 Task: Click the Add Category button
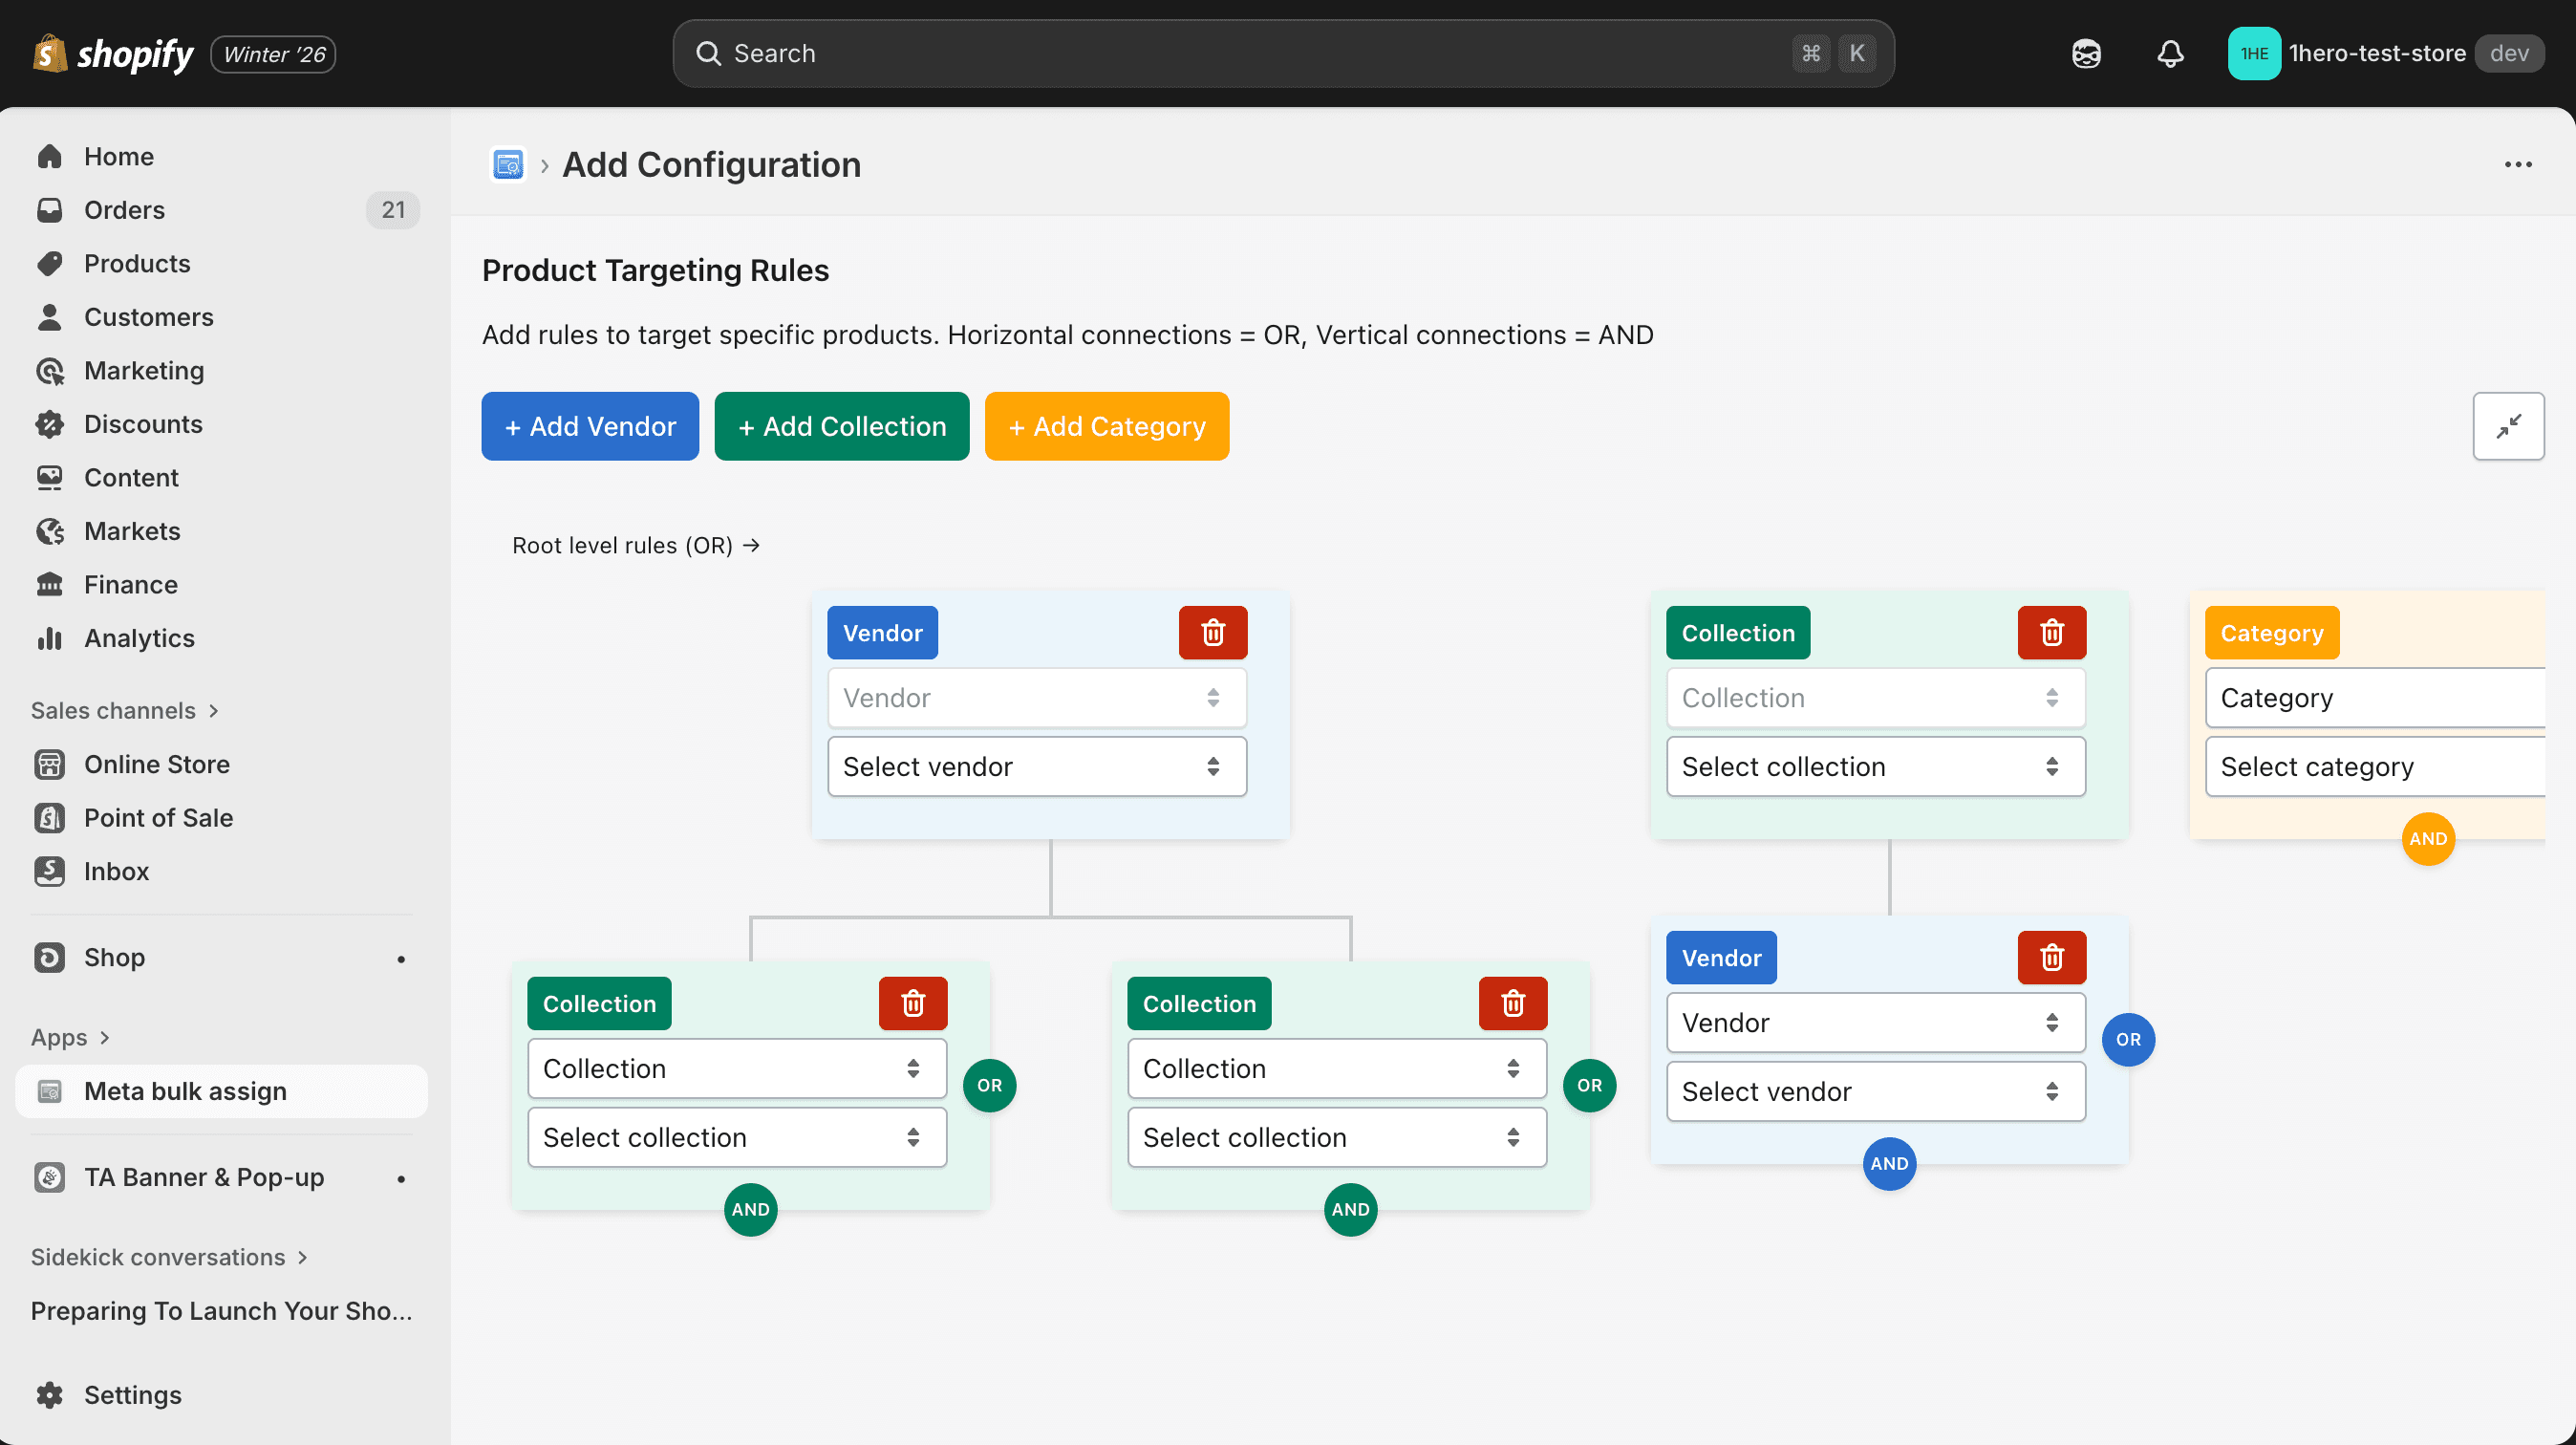(1107, 426)
